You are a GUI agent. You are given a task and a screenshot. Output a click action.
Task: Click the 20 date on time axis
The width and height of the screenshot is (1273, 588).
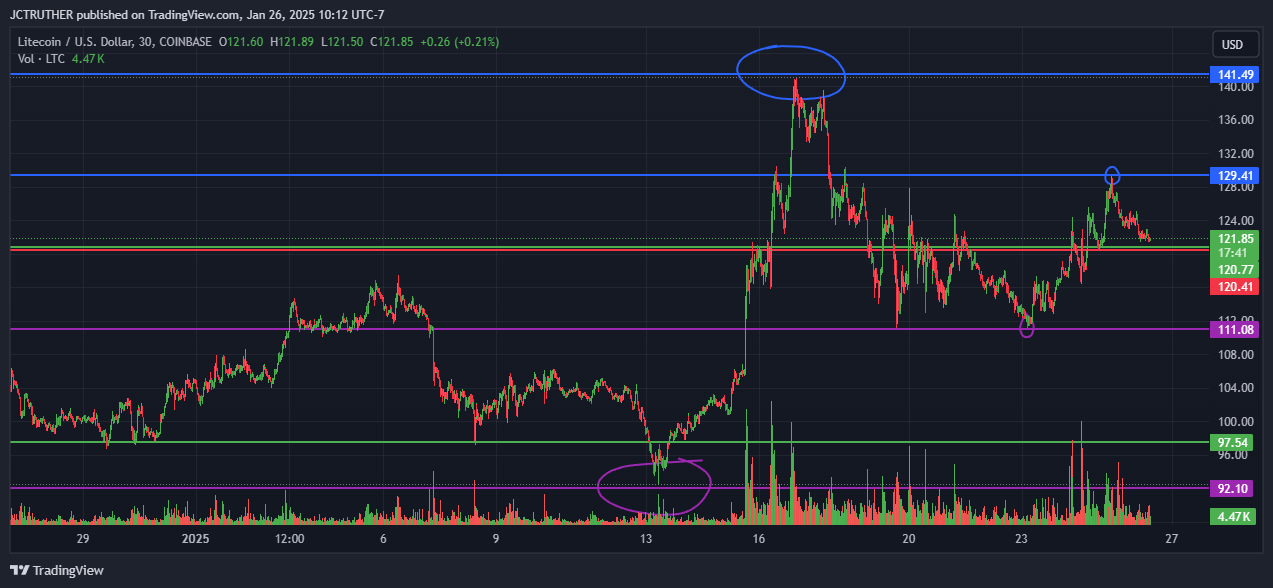tap(909, 539)
